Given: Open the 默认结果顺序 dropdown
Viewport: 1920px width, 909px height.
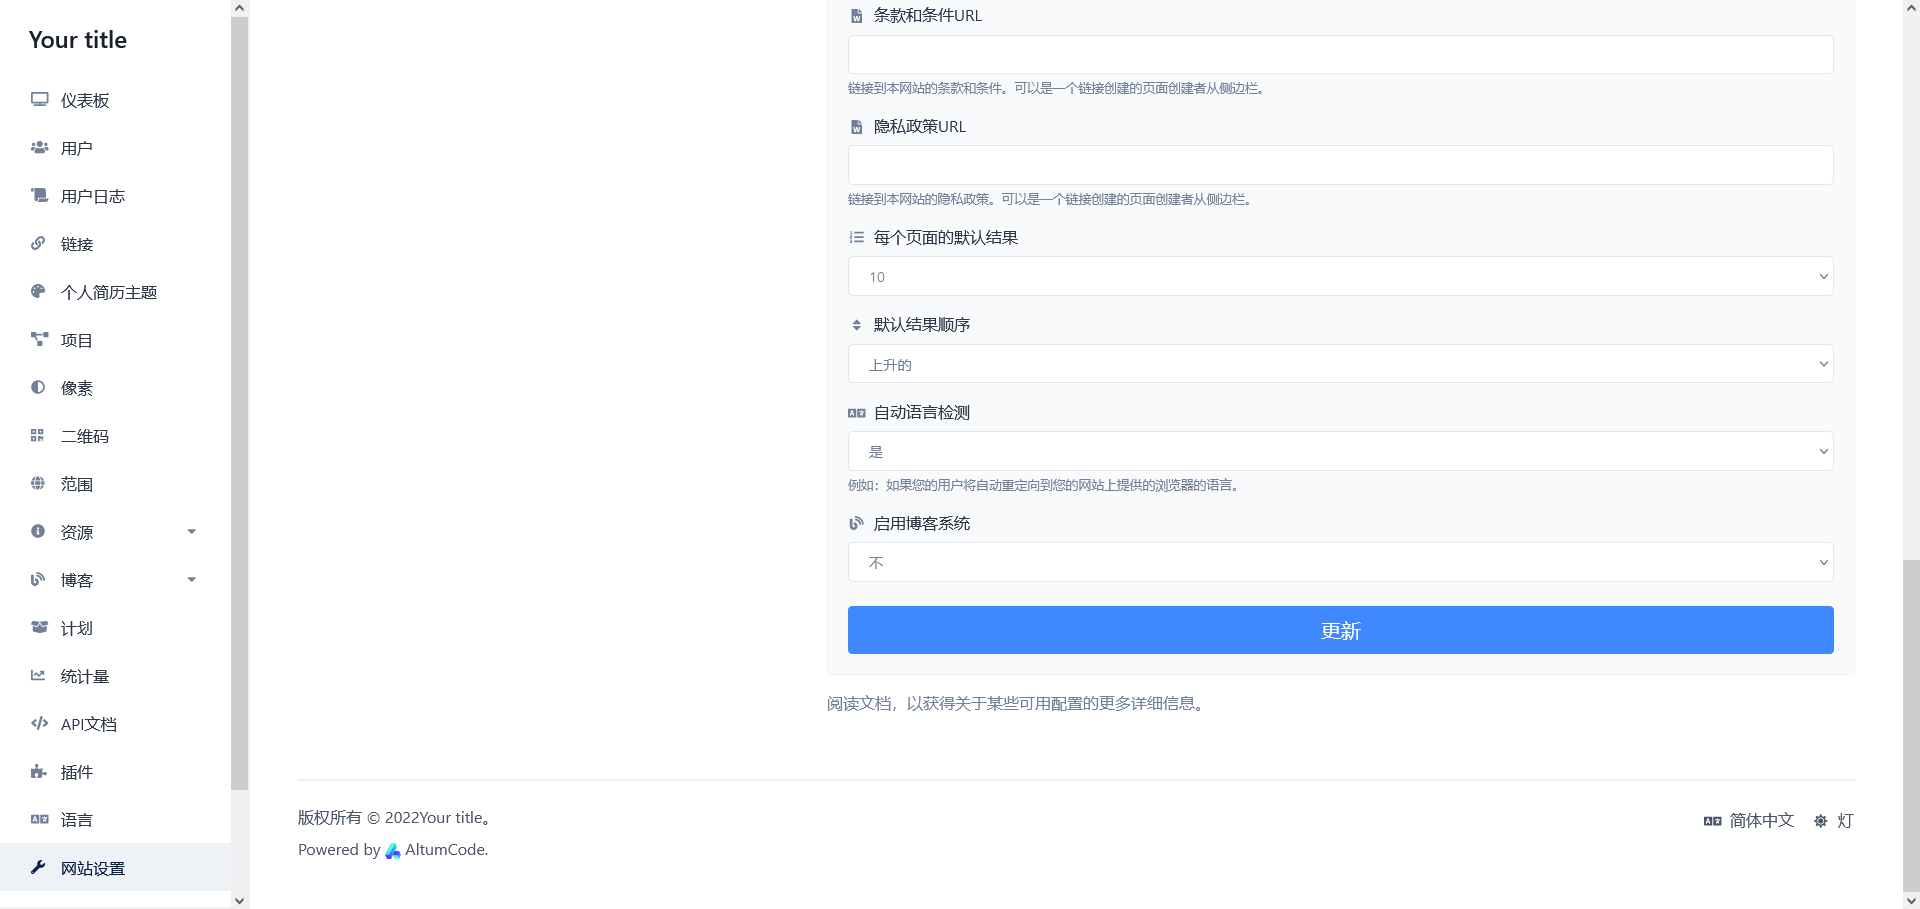Looking at the screenshot, I should tap(1340, 364).
